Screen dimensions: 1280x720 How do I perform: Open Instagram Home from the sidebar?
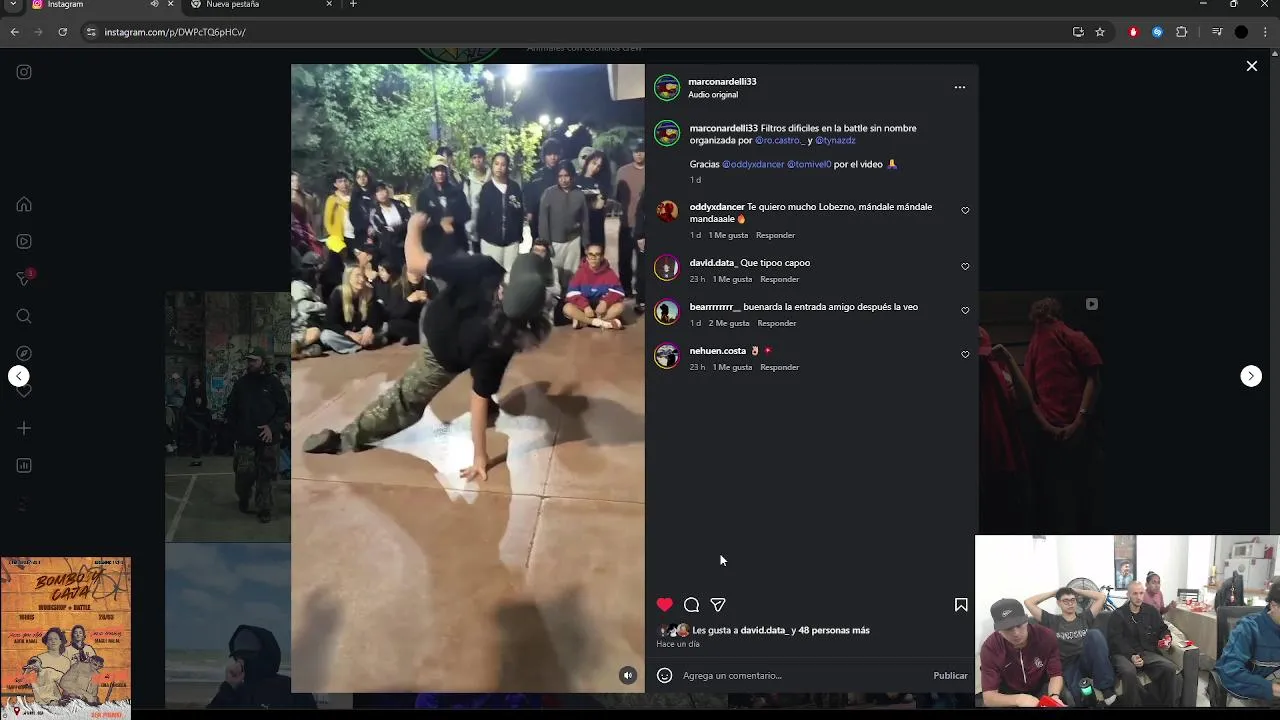(24, 204)
